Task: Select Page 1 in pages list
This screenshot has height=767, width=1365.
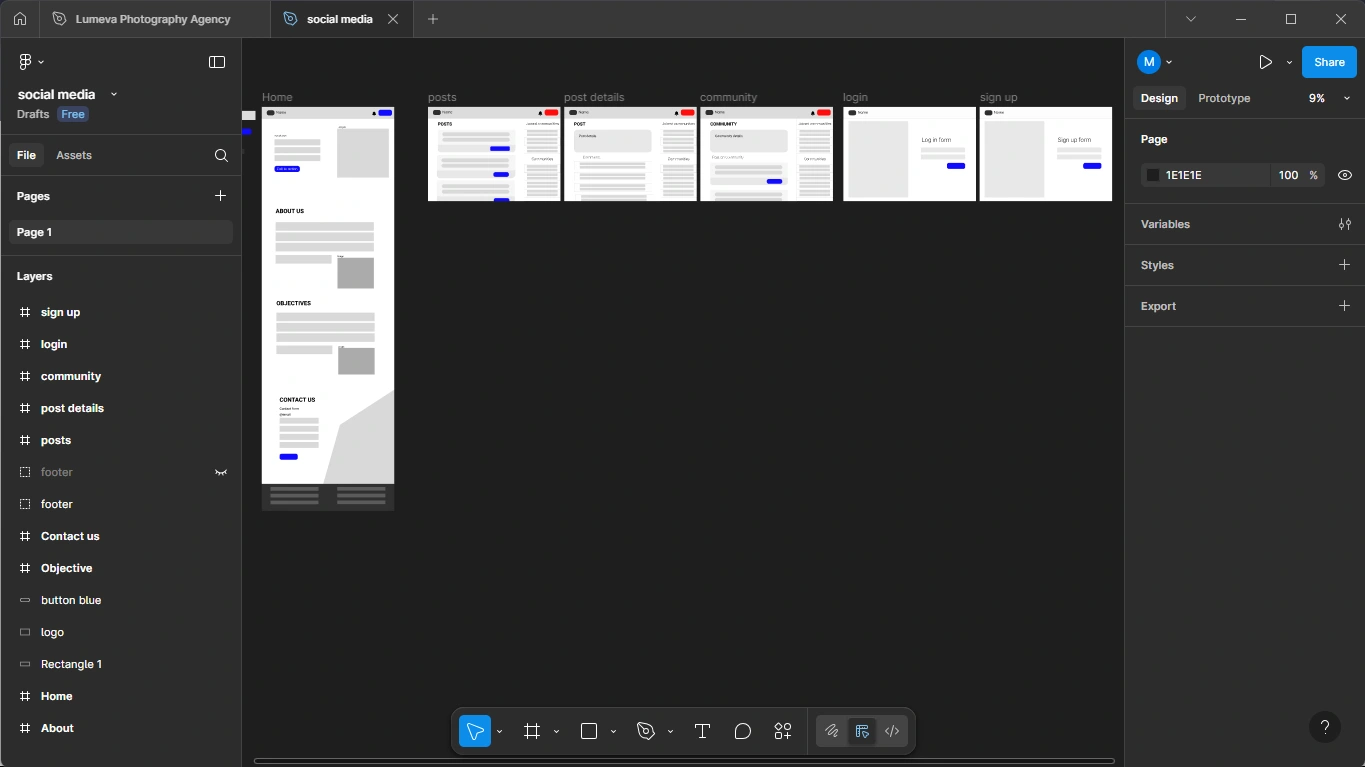Action: [x=121, y=232]
